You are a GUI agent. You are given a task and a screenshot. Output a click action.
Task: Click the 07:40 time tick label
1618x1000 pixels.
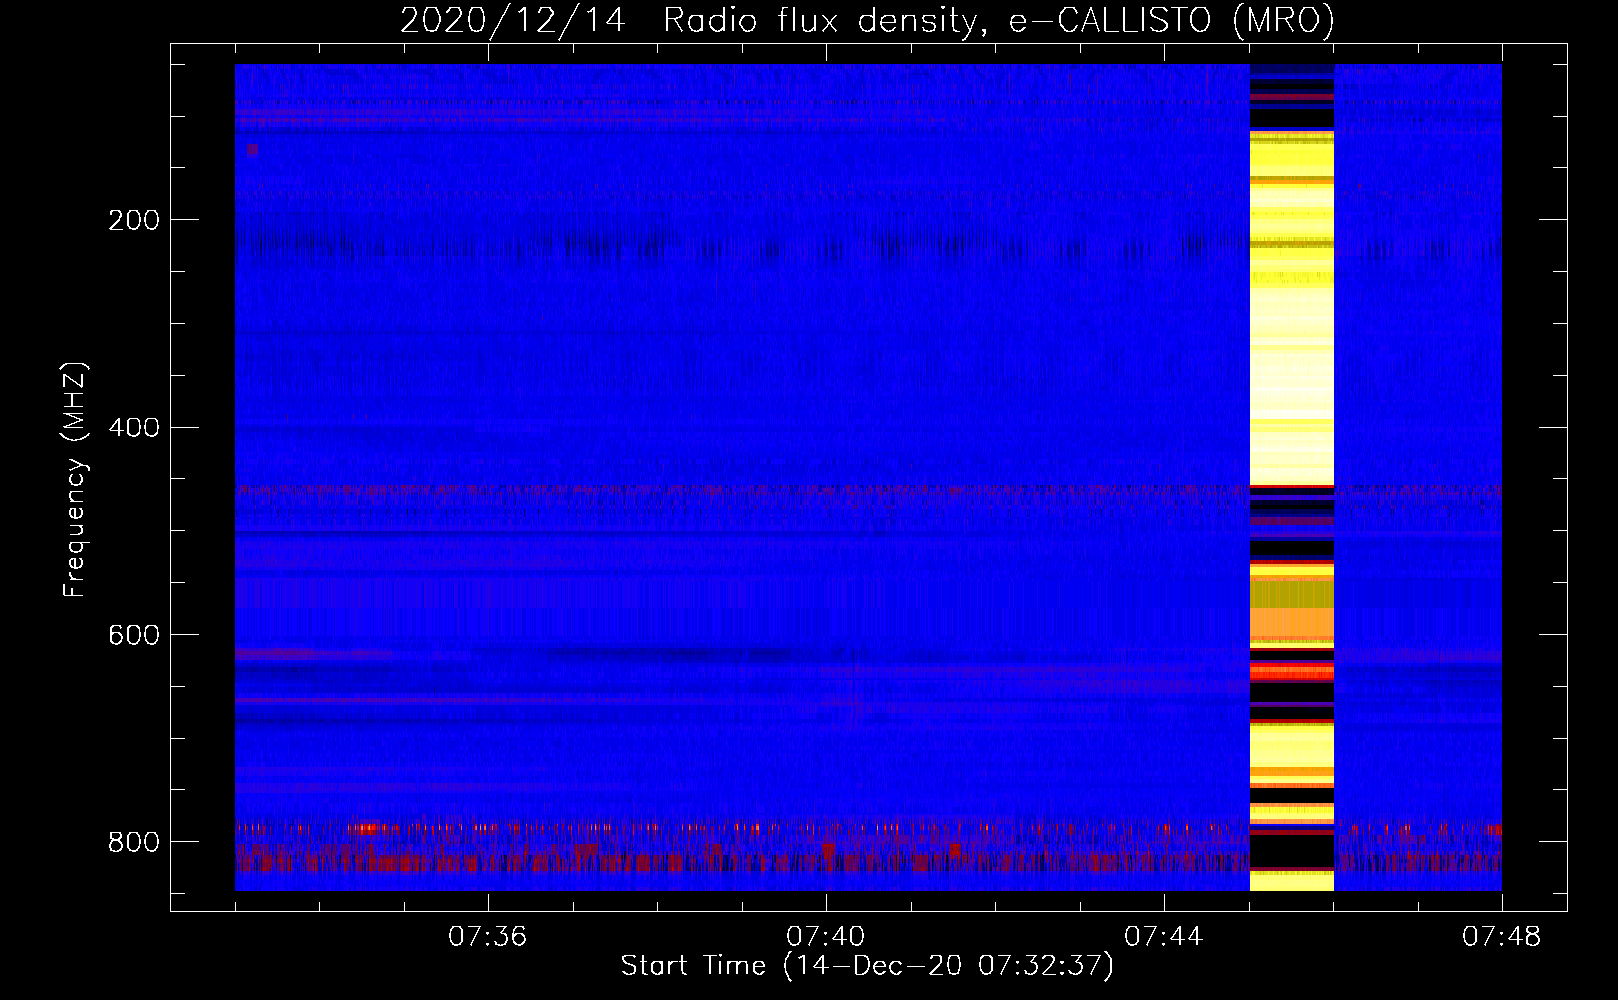[826, 937]
